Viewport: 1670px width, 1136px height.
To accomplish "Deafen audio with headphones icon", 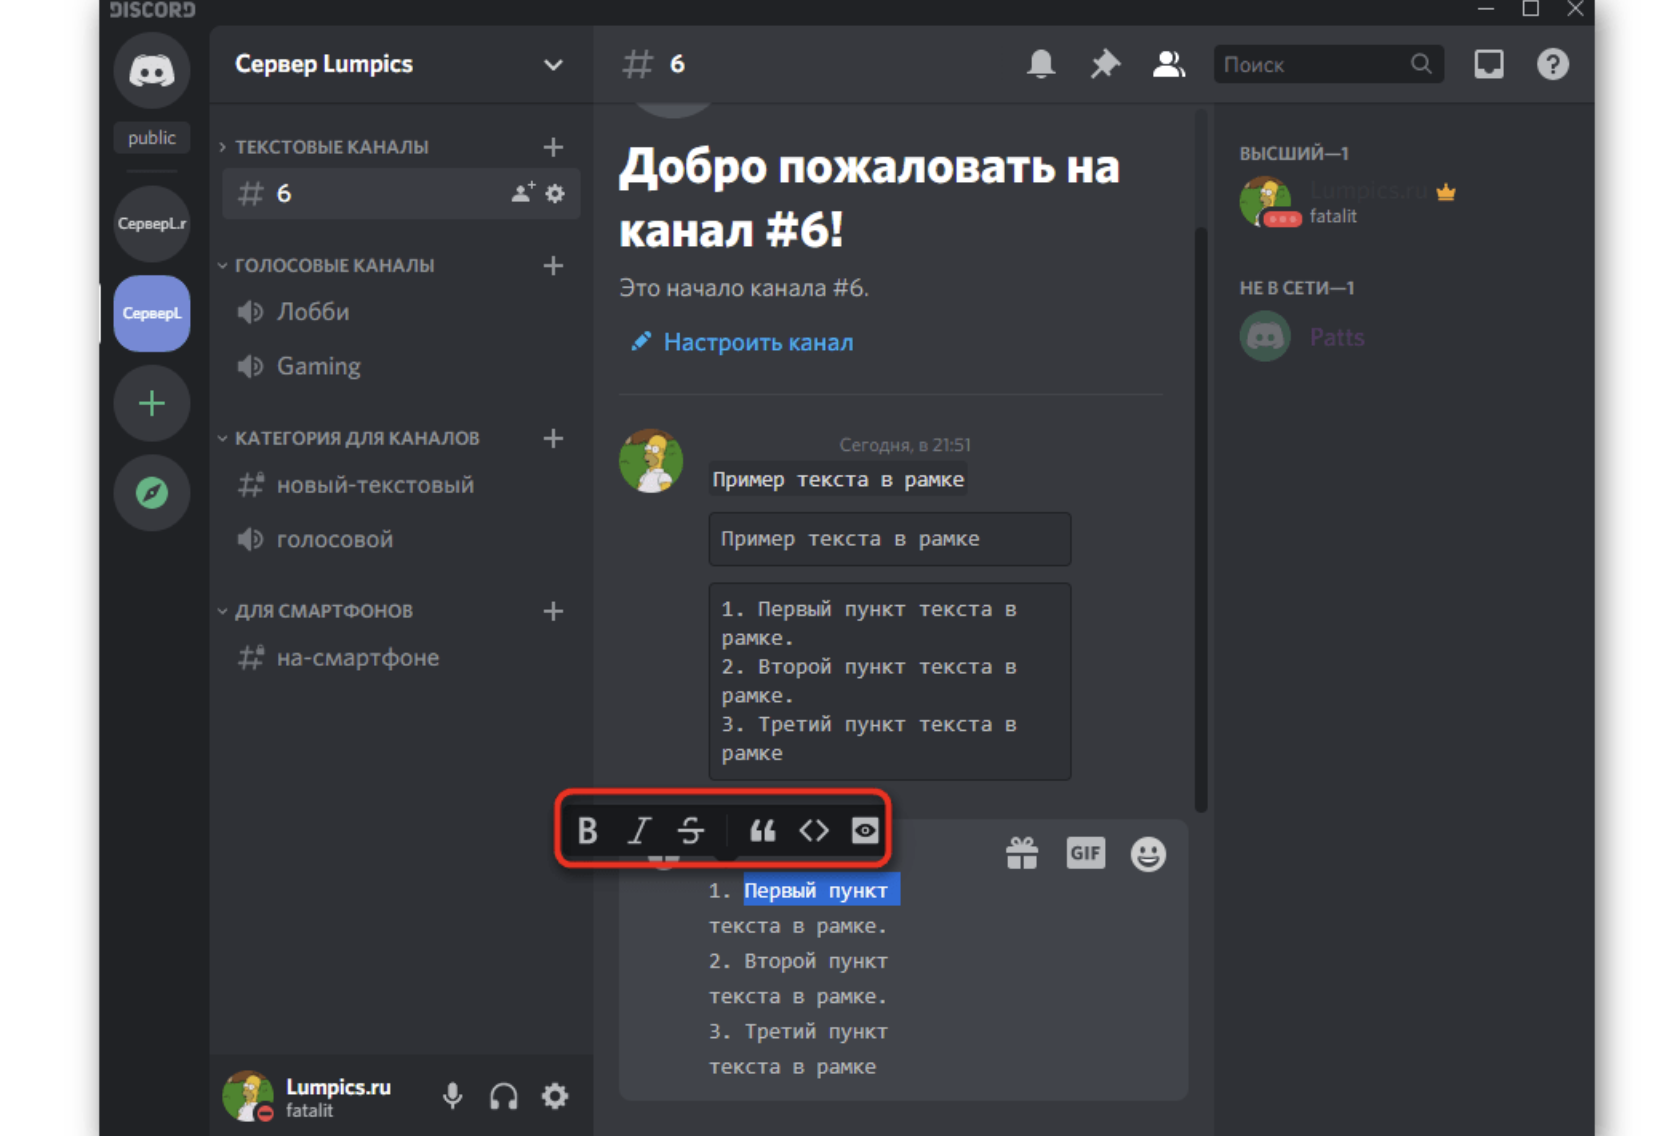I will pyautogui.click(x=504, y=1096).
